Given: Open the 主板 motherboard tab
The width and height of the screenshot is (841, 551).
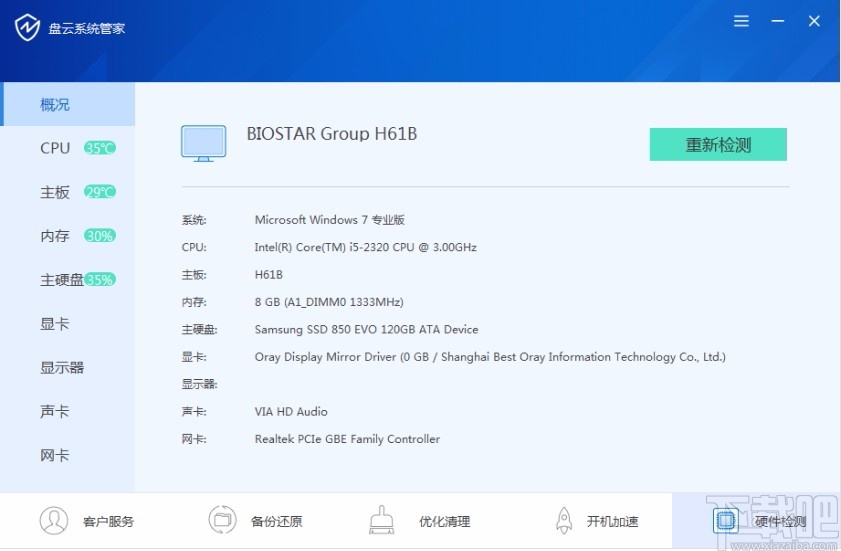Looking at the screenshot, I should click(x=68, y=192).
